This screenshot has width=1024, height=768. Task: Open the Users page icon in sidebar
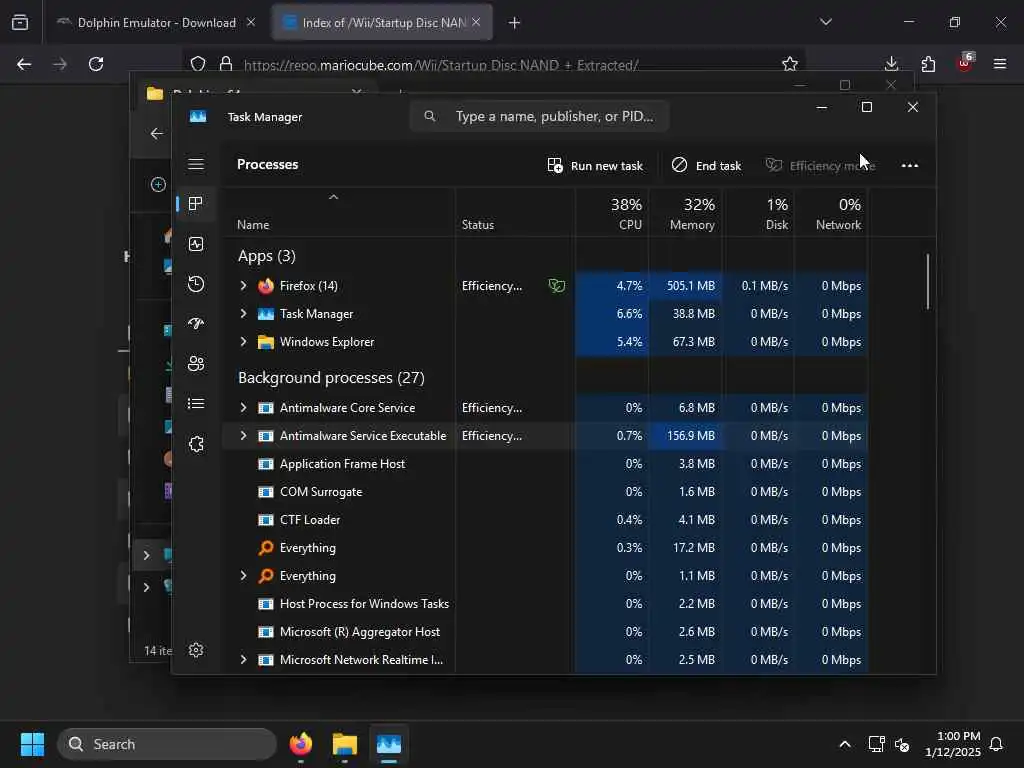coord(196,364)
